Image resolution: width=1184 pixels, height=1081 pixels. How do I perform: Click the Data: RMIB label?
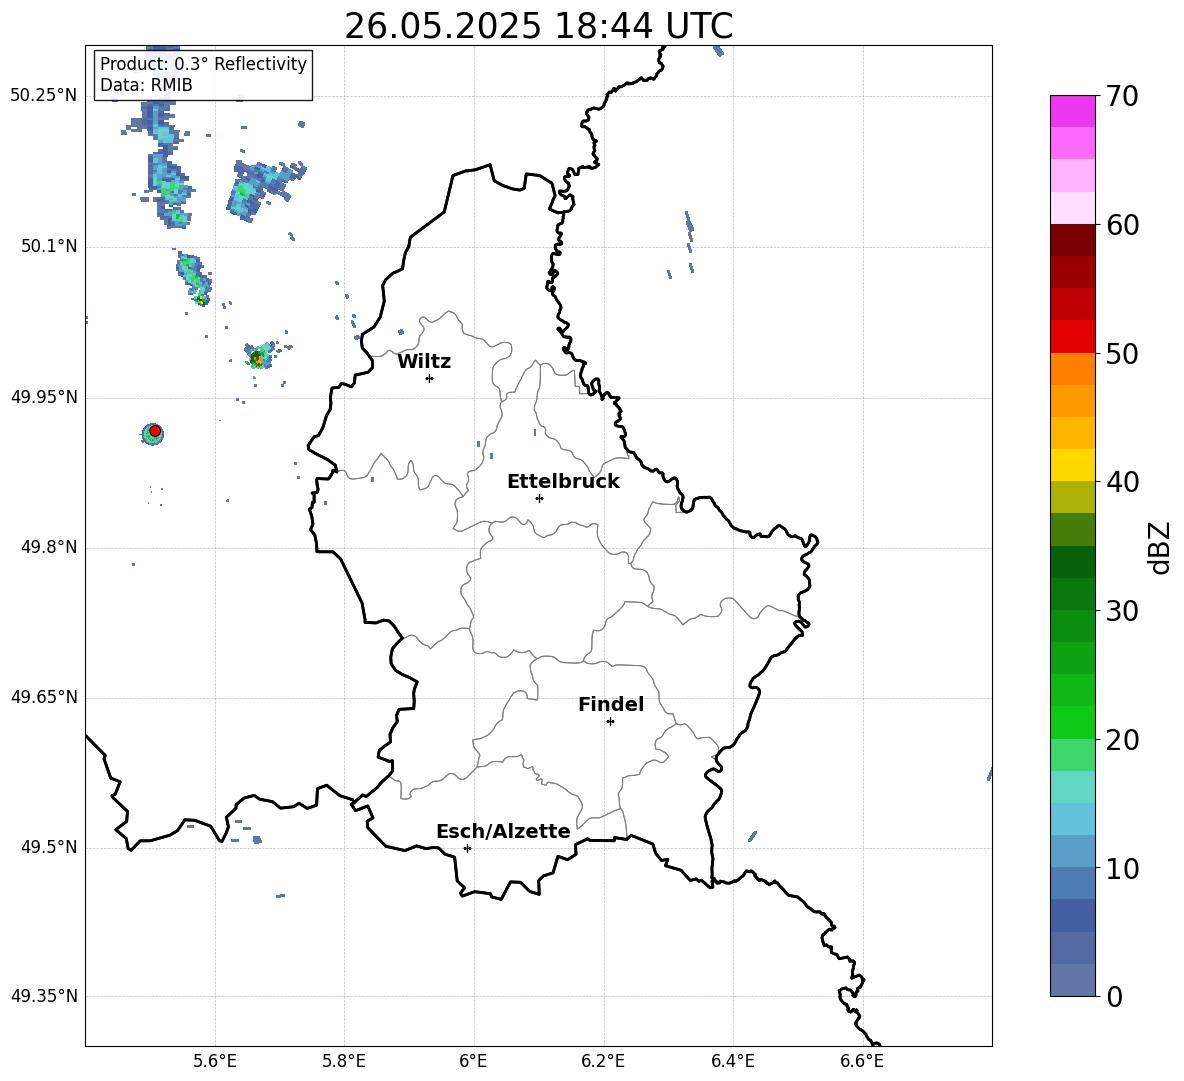point(146,85)
